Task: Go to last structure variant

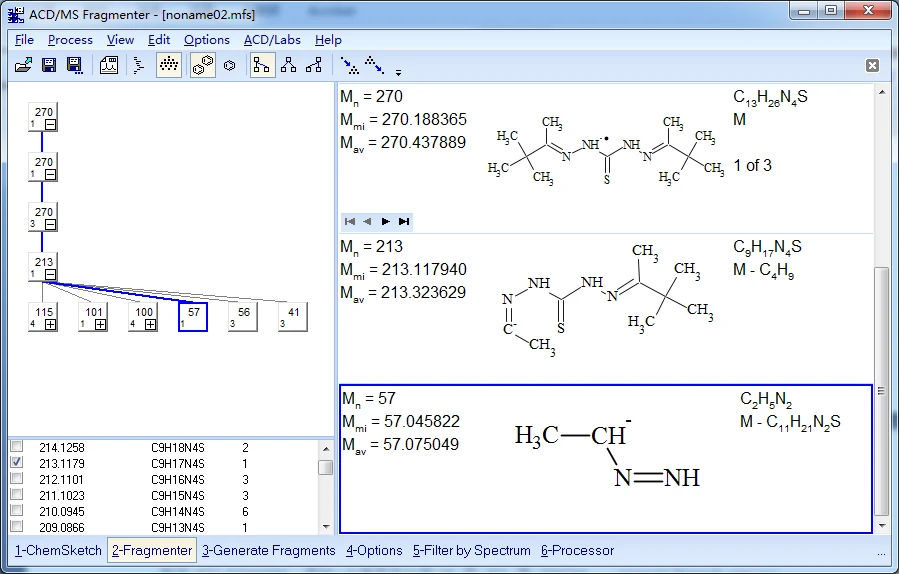Action: pyautogui.click(x=404, y=221)
